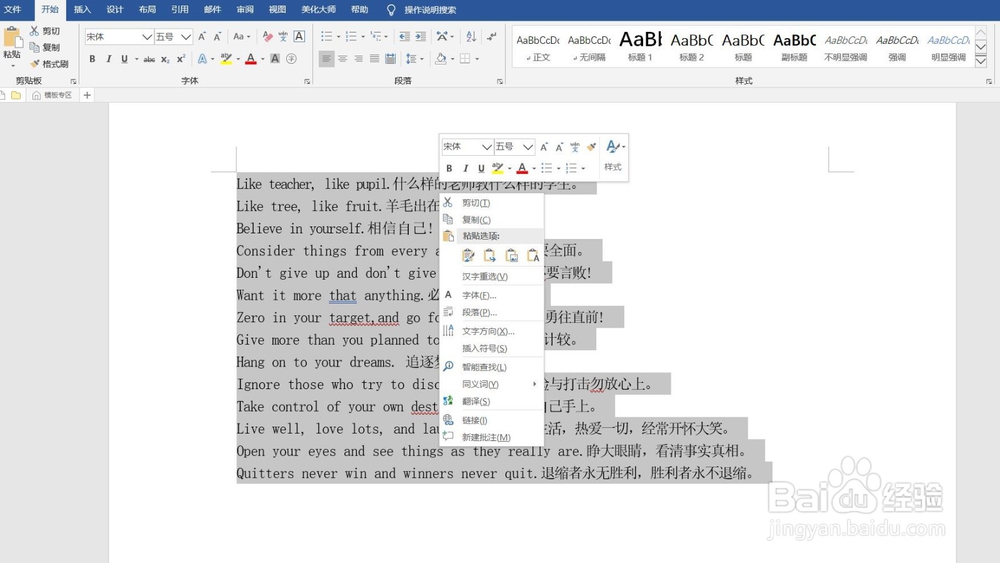Image resolution: width=1000 pixels, height=563 pixels.
Task: Open ribbon font name dropdown (宋体)
Action: [x=147, y=37]
